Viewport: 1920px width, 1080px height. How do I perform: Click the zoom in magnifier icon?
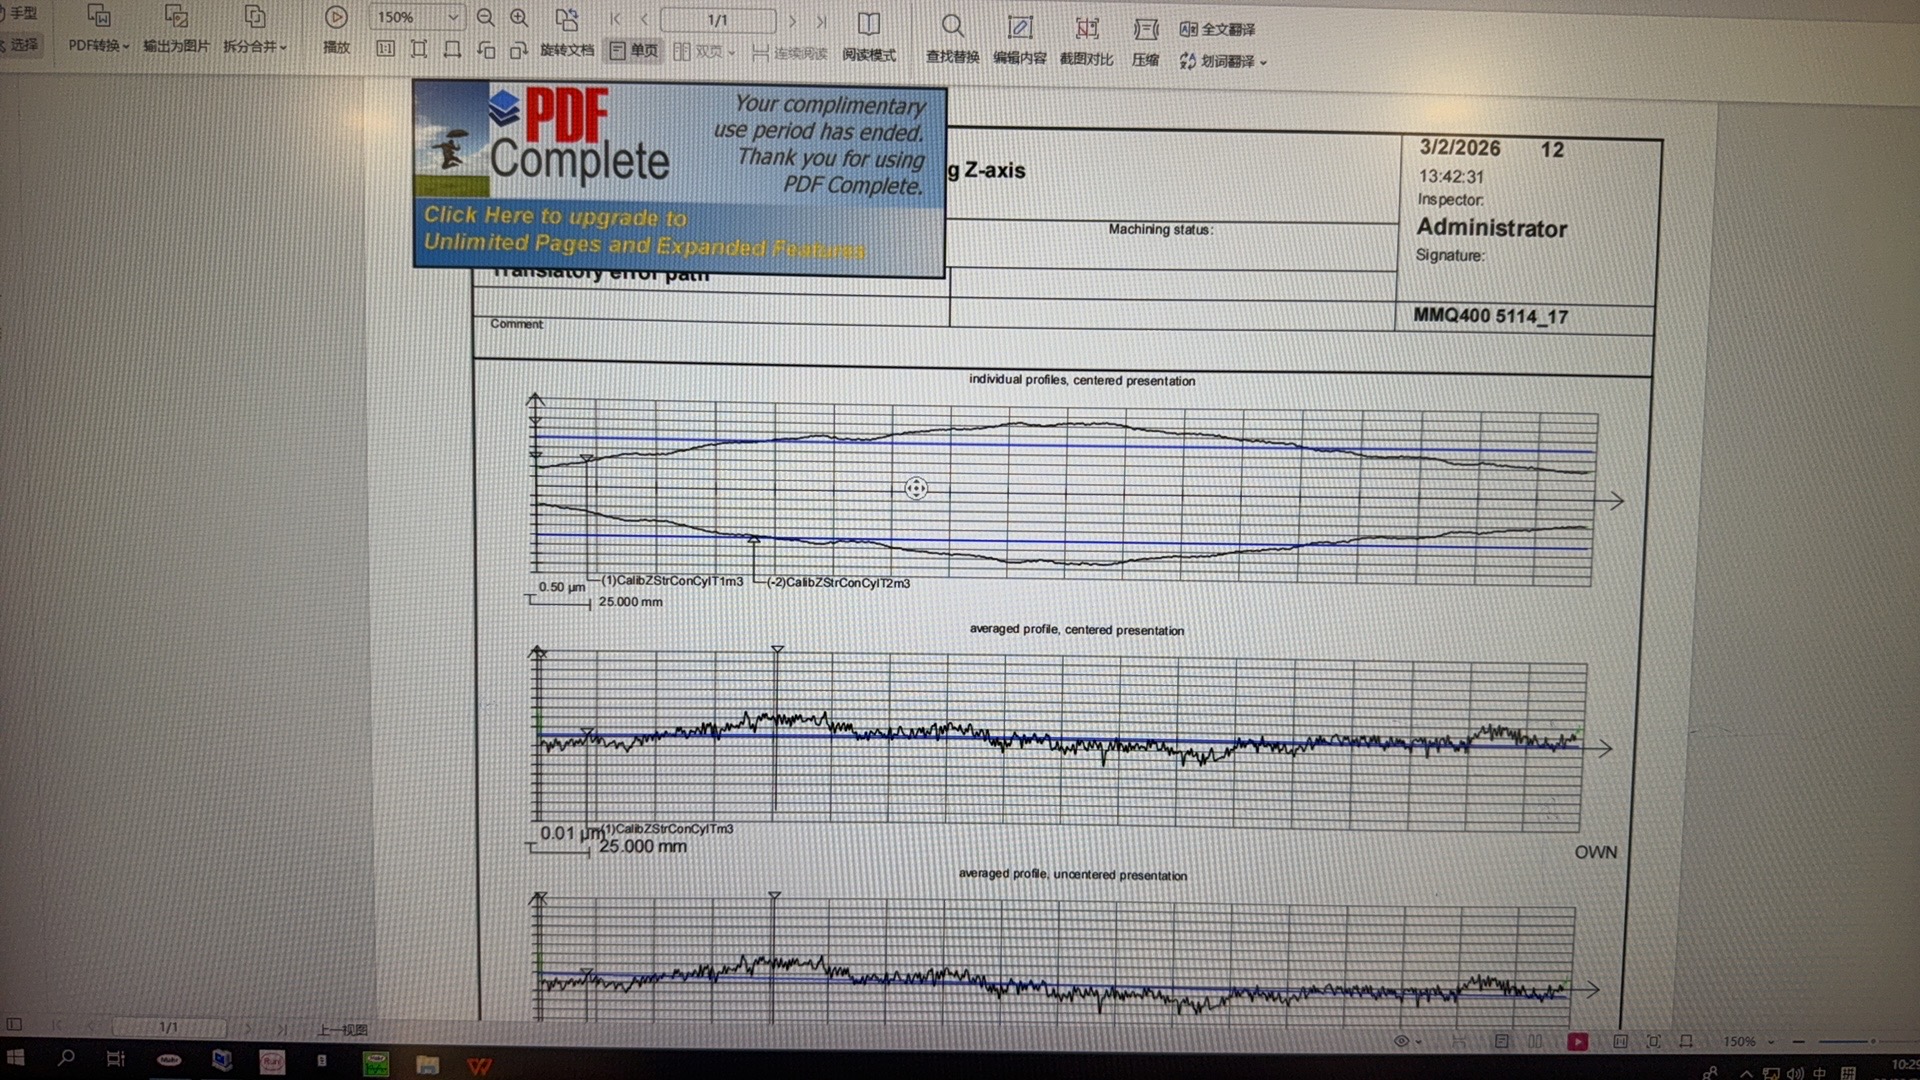pyautogui.click(x=519, y=18)
